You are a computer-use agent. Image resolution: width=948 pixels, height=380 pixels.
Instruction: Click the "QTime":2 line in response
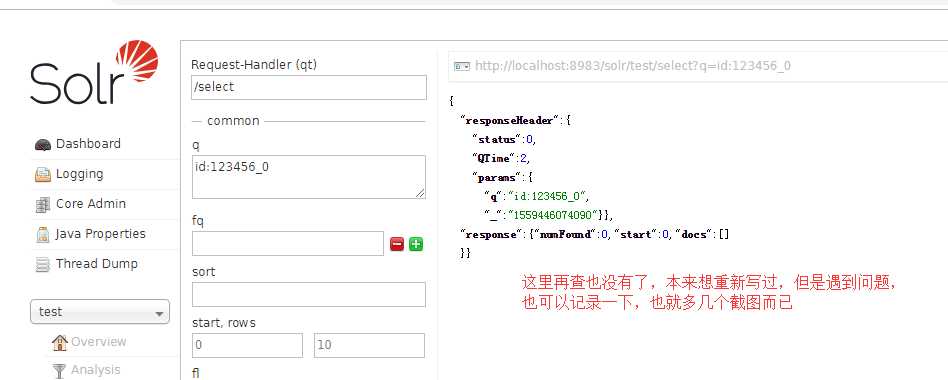(x=501, y=158)
